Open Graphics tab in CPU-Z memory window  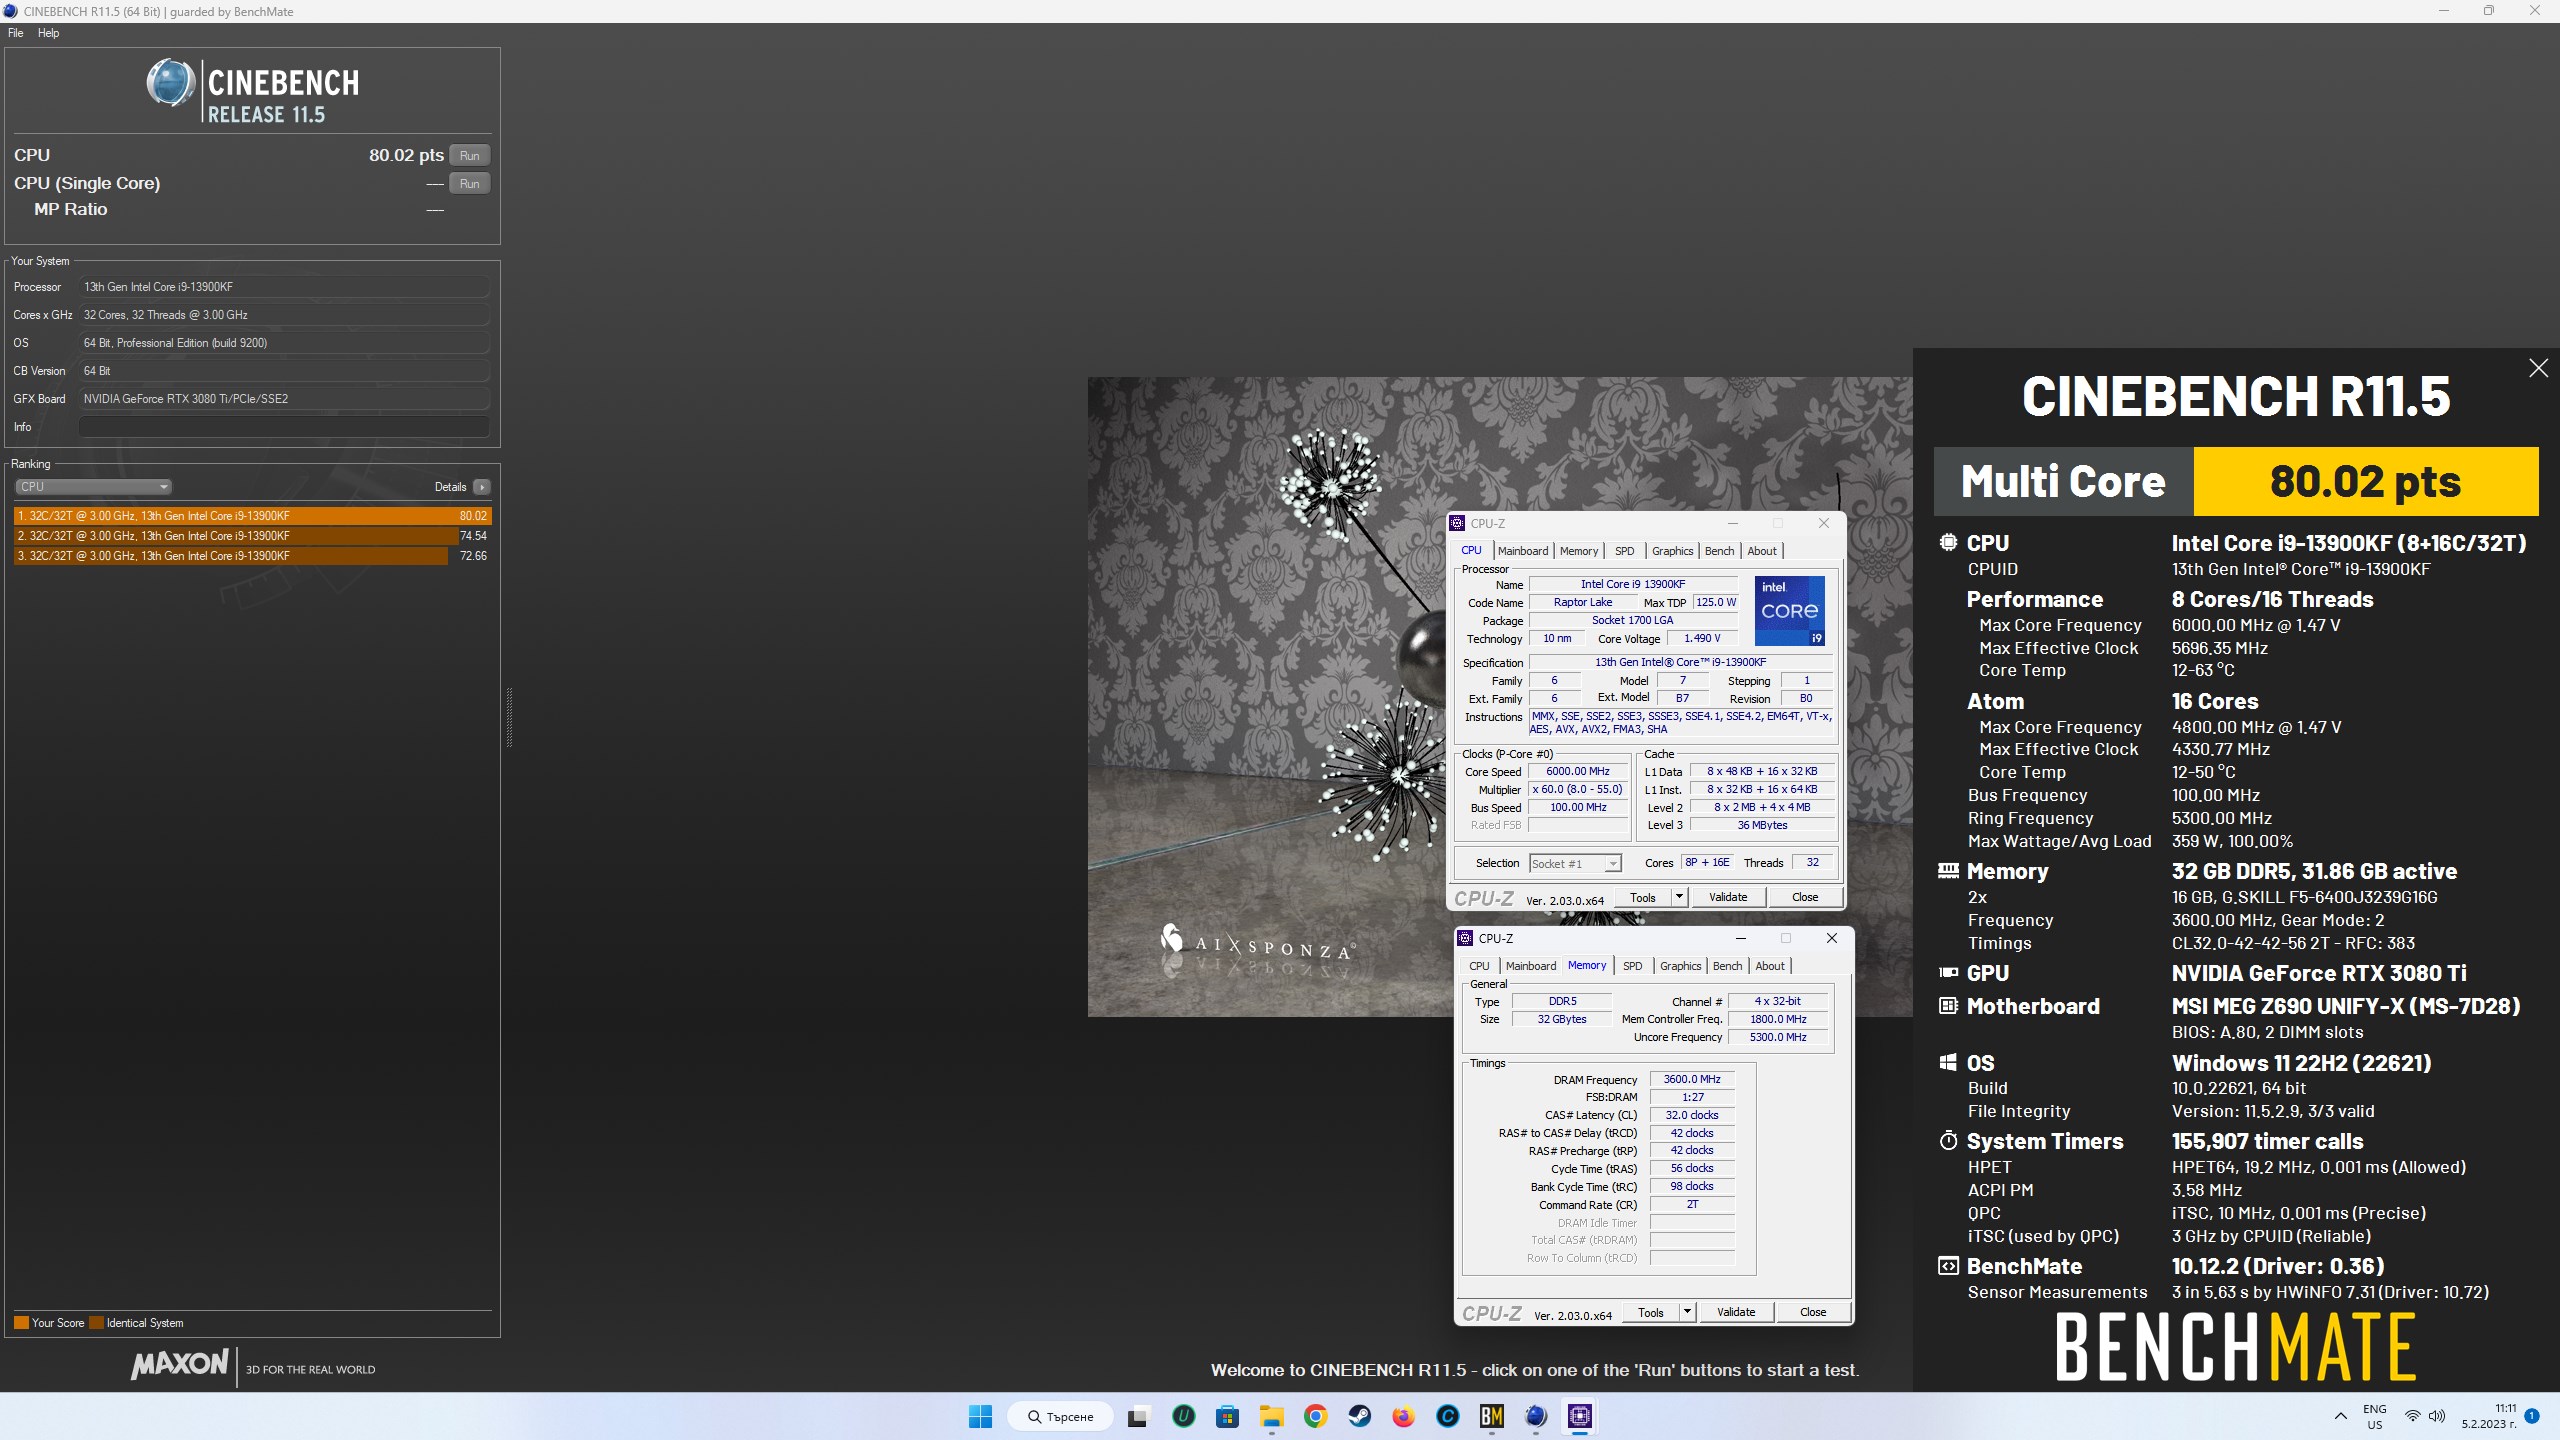point(1680,966)
